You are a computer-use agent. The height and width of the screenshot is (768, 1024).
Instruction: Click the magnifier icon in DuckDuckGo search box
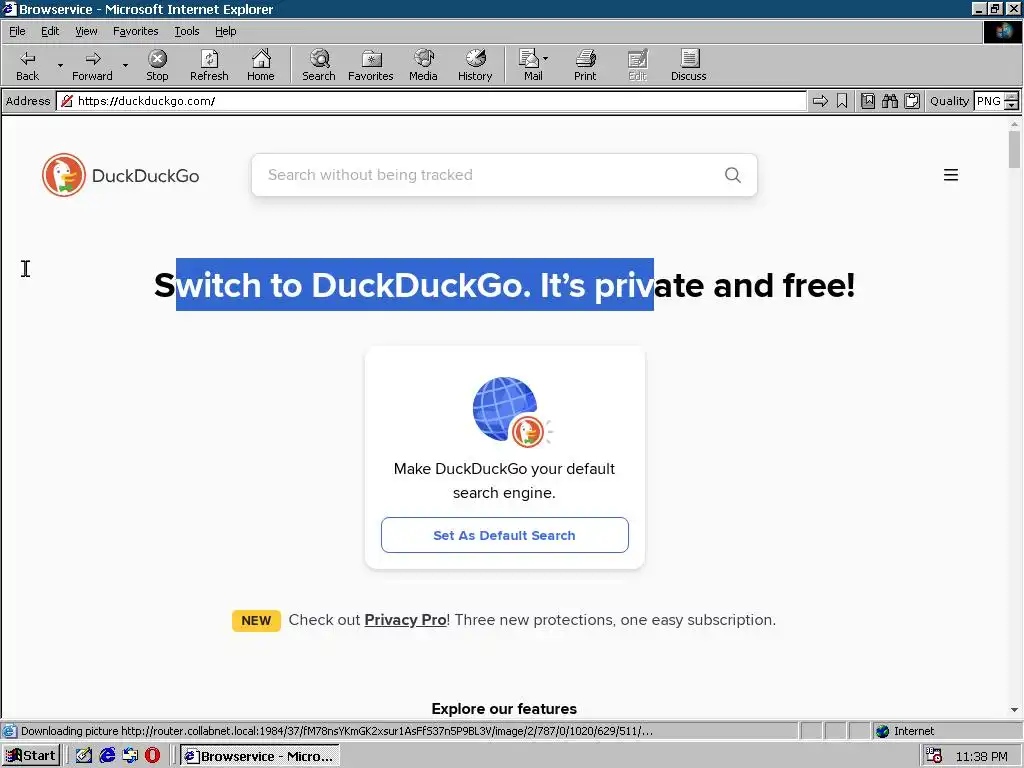coord(733,175)
